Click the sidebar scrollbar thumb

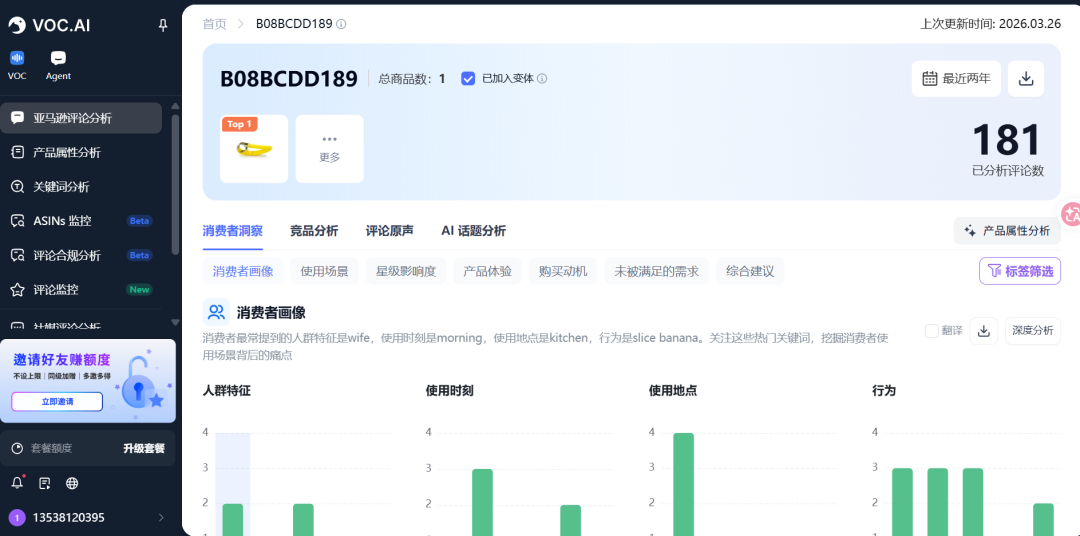tap(176, 184)
